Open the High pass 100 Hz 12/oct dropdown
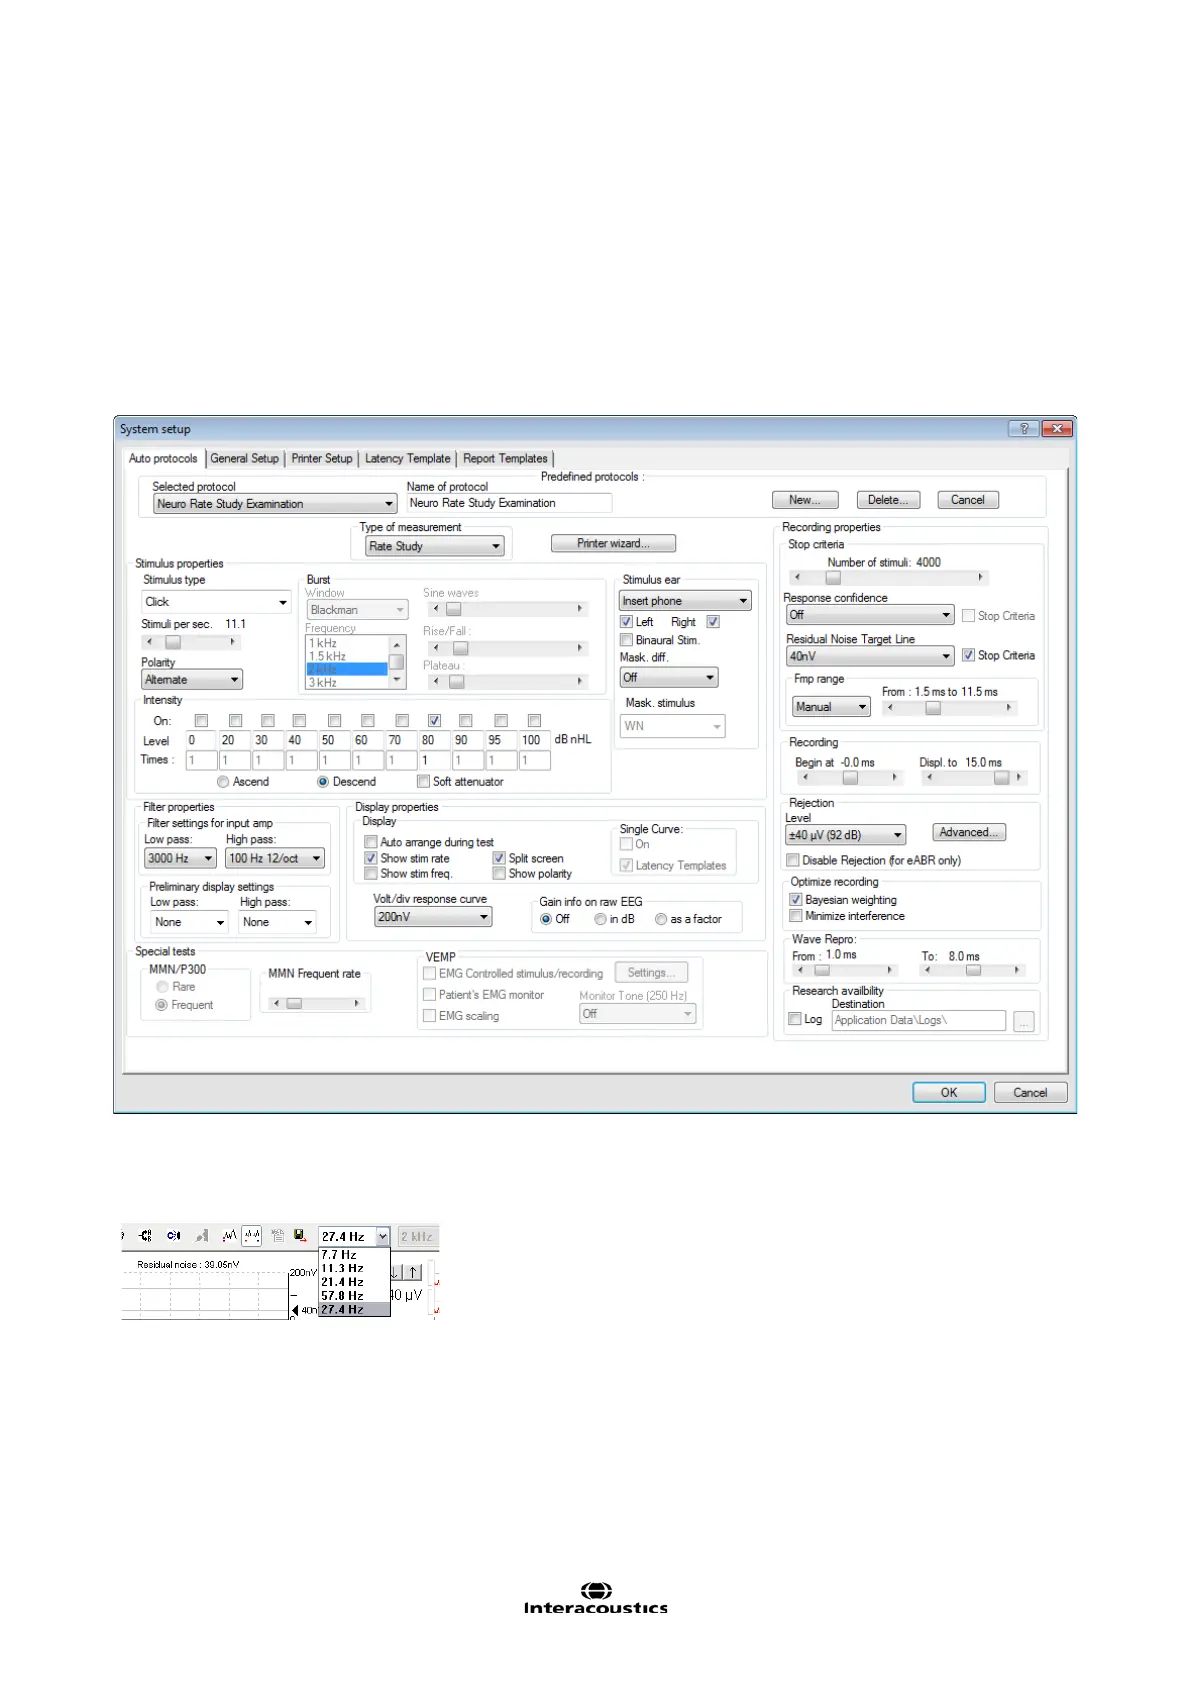 coord(275,858)
